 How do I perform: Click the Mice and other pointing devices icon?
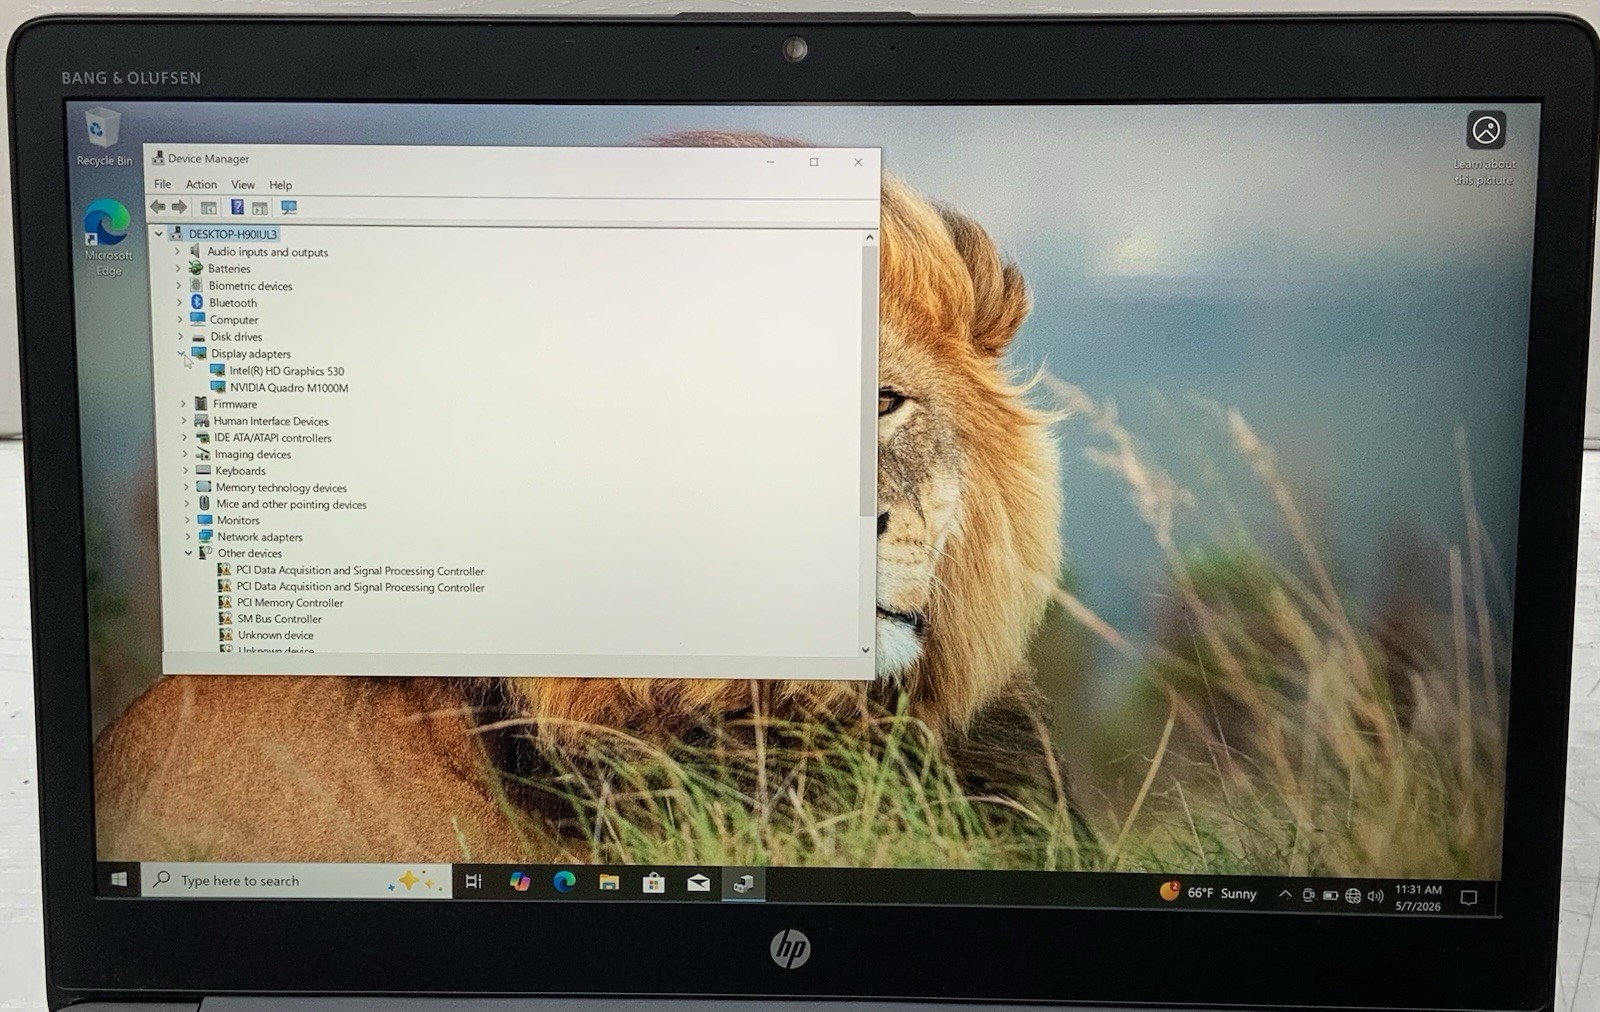[204, 503]
